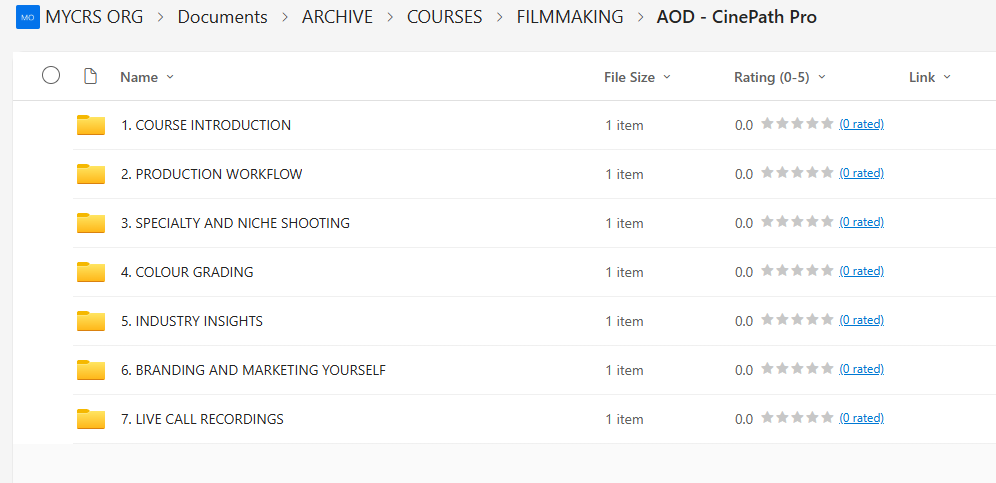Click the file type column header icon
This screenshot has width=996, height=483.
[x=90, y=76]
